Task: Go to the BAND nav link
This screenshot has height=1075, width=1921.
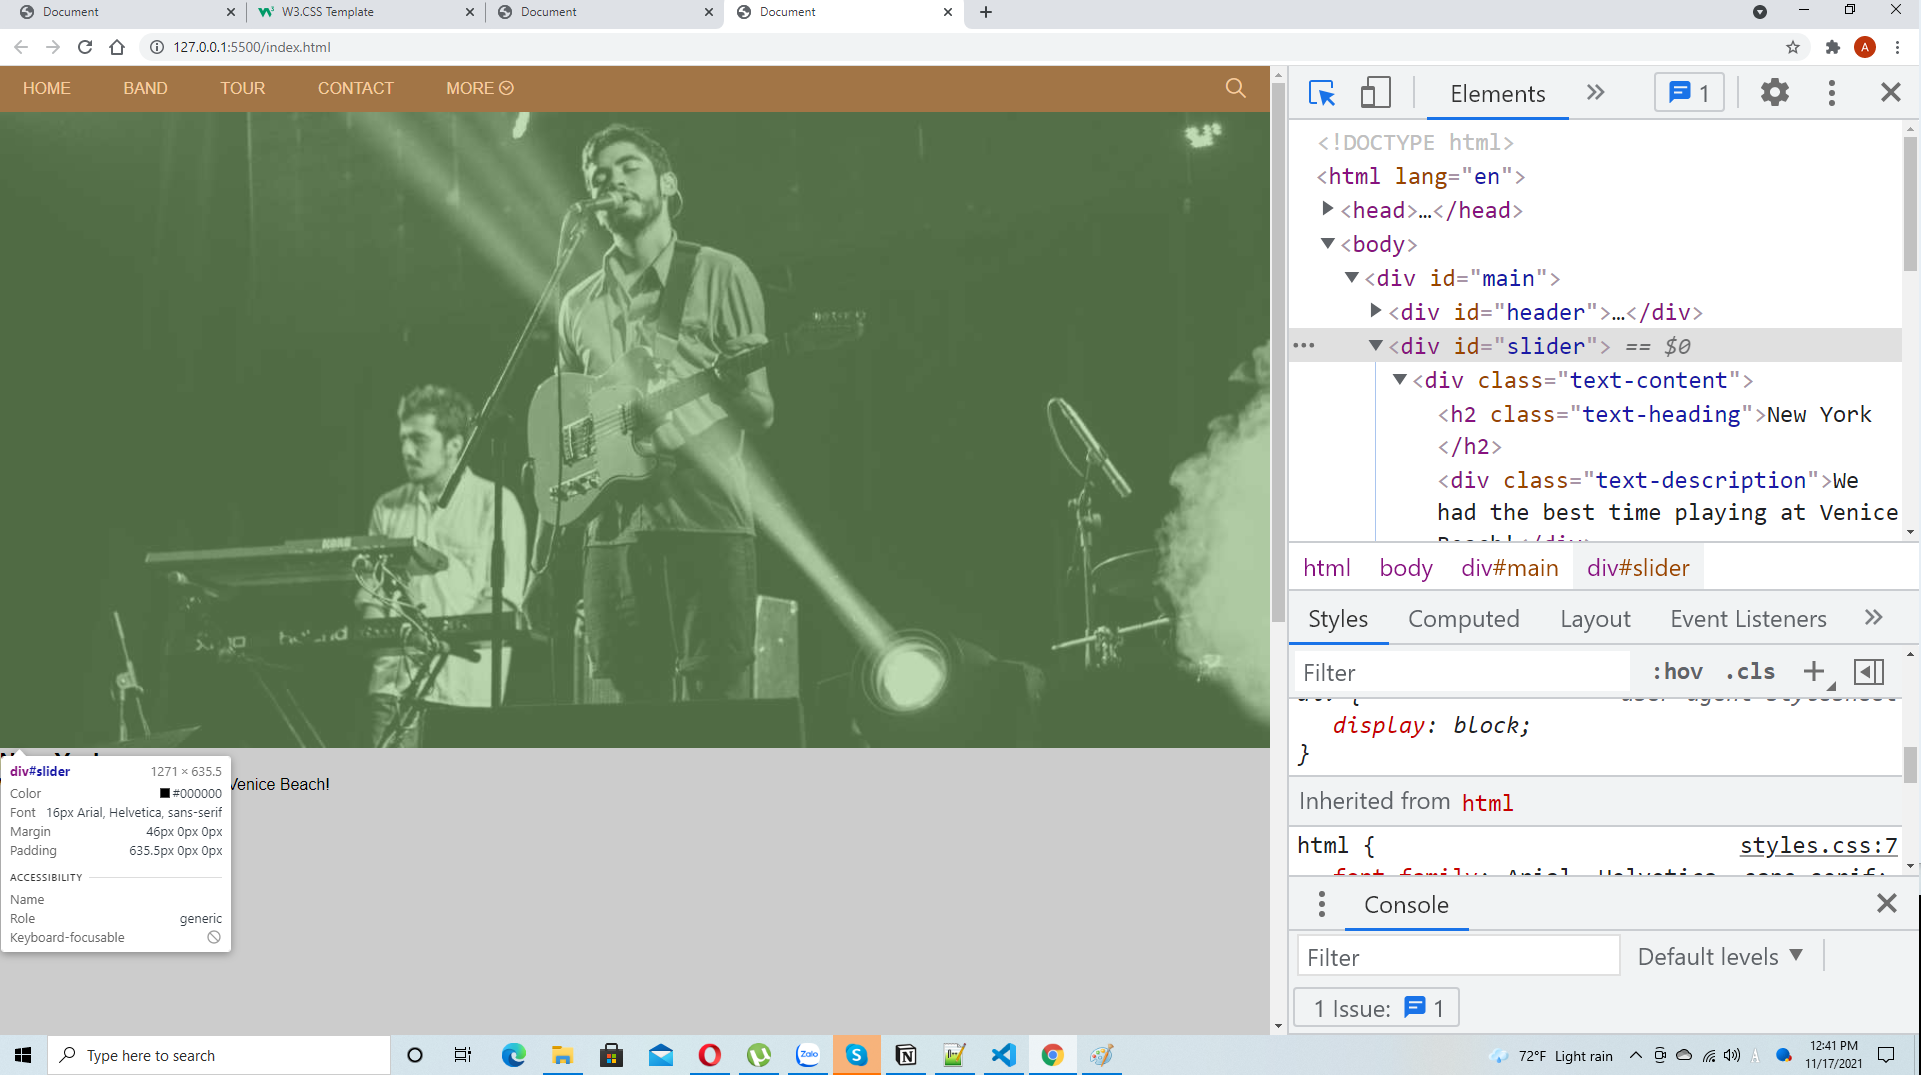Action: click(x=145, y=88)
